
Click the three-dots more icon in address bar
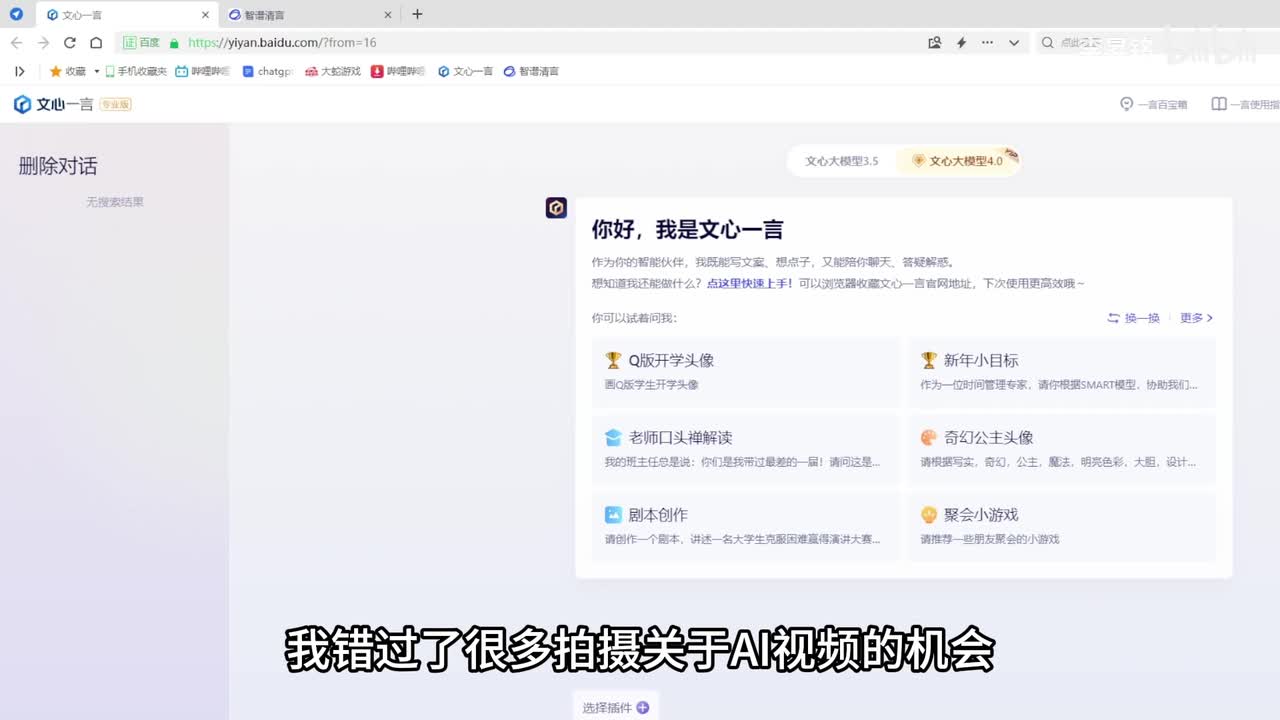click(987, 43)
